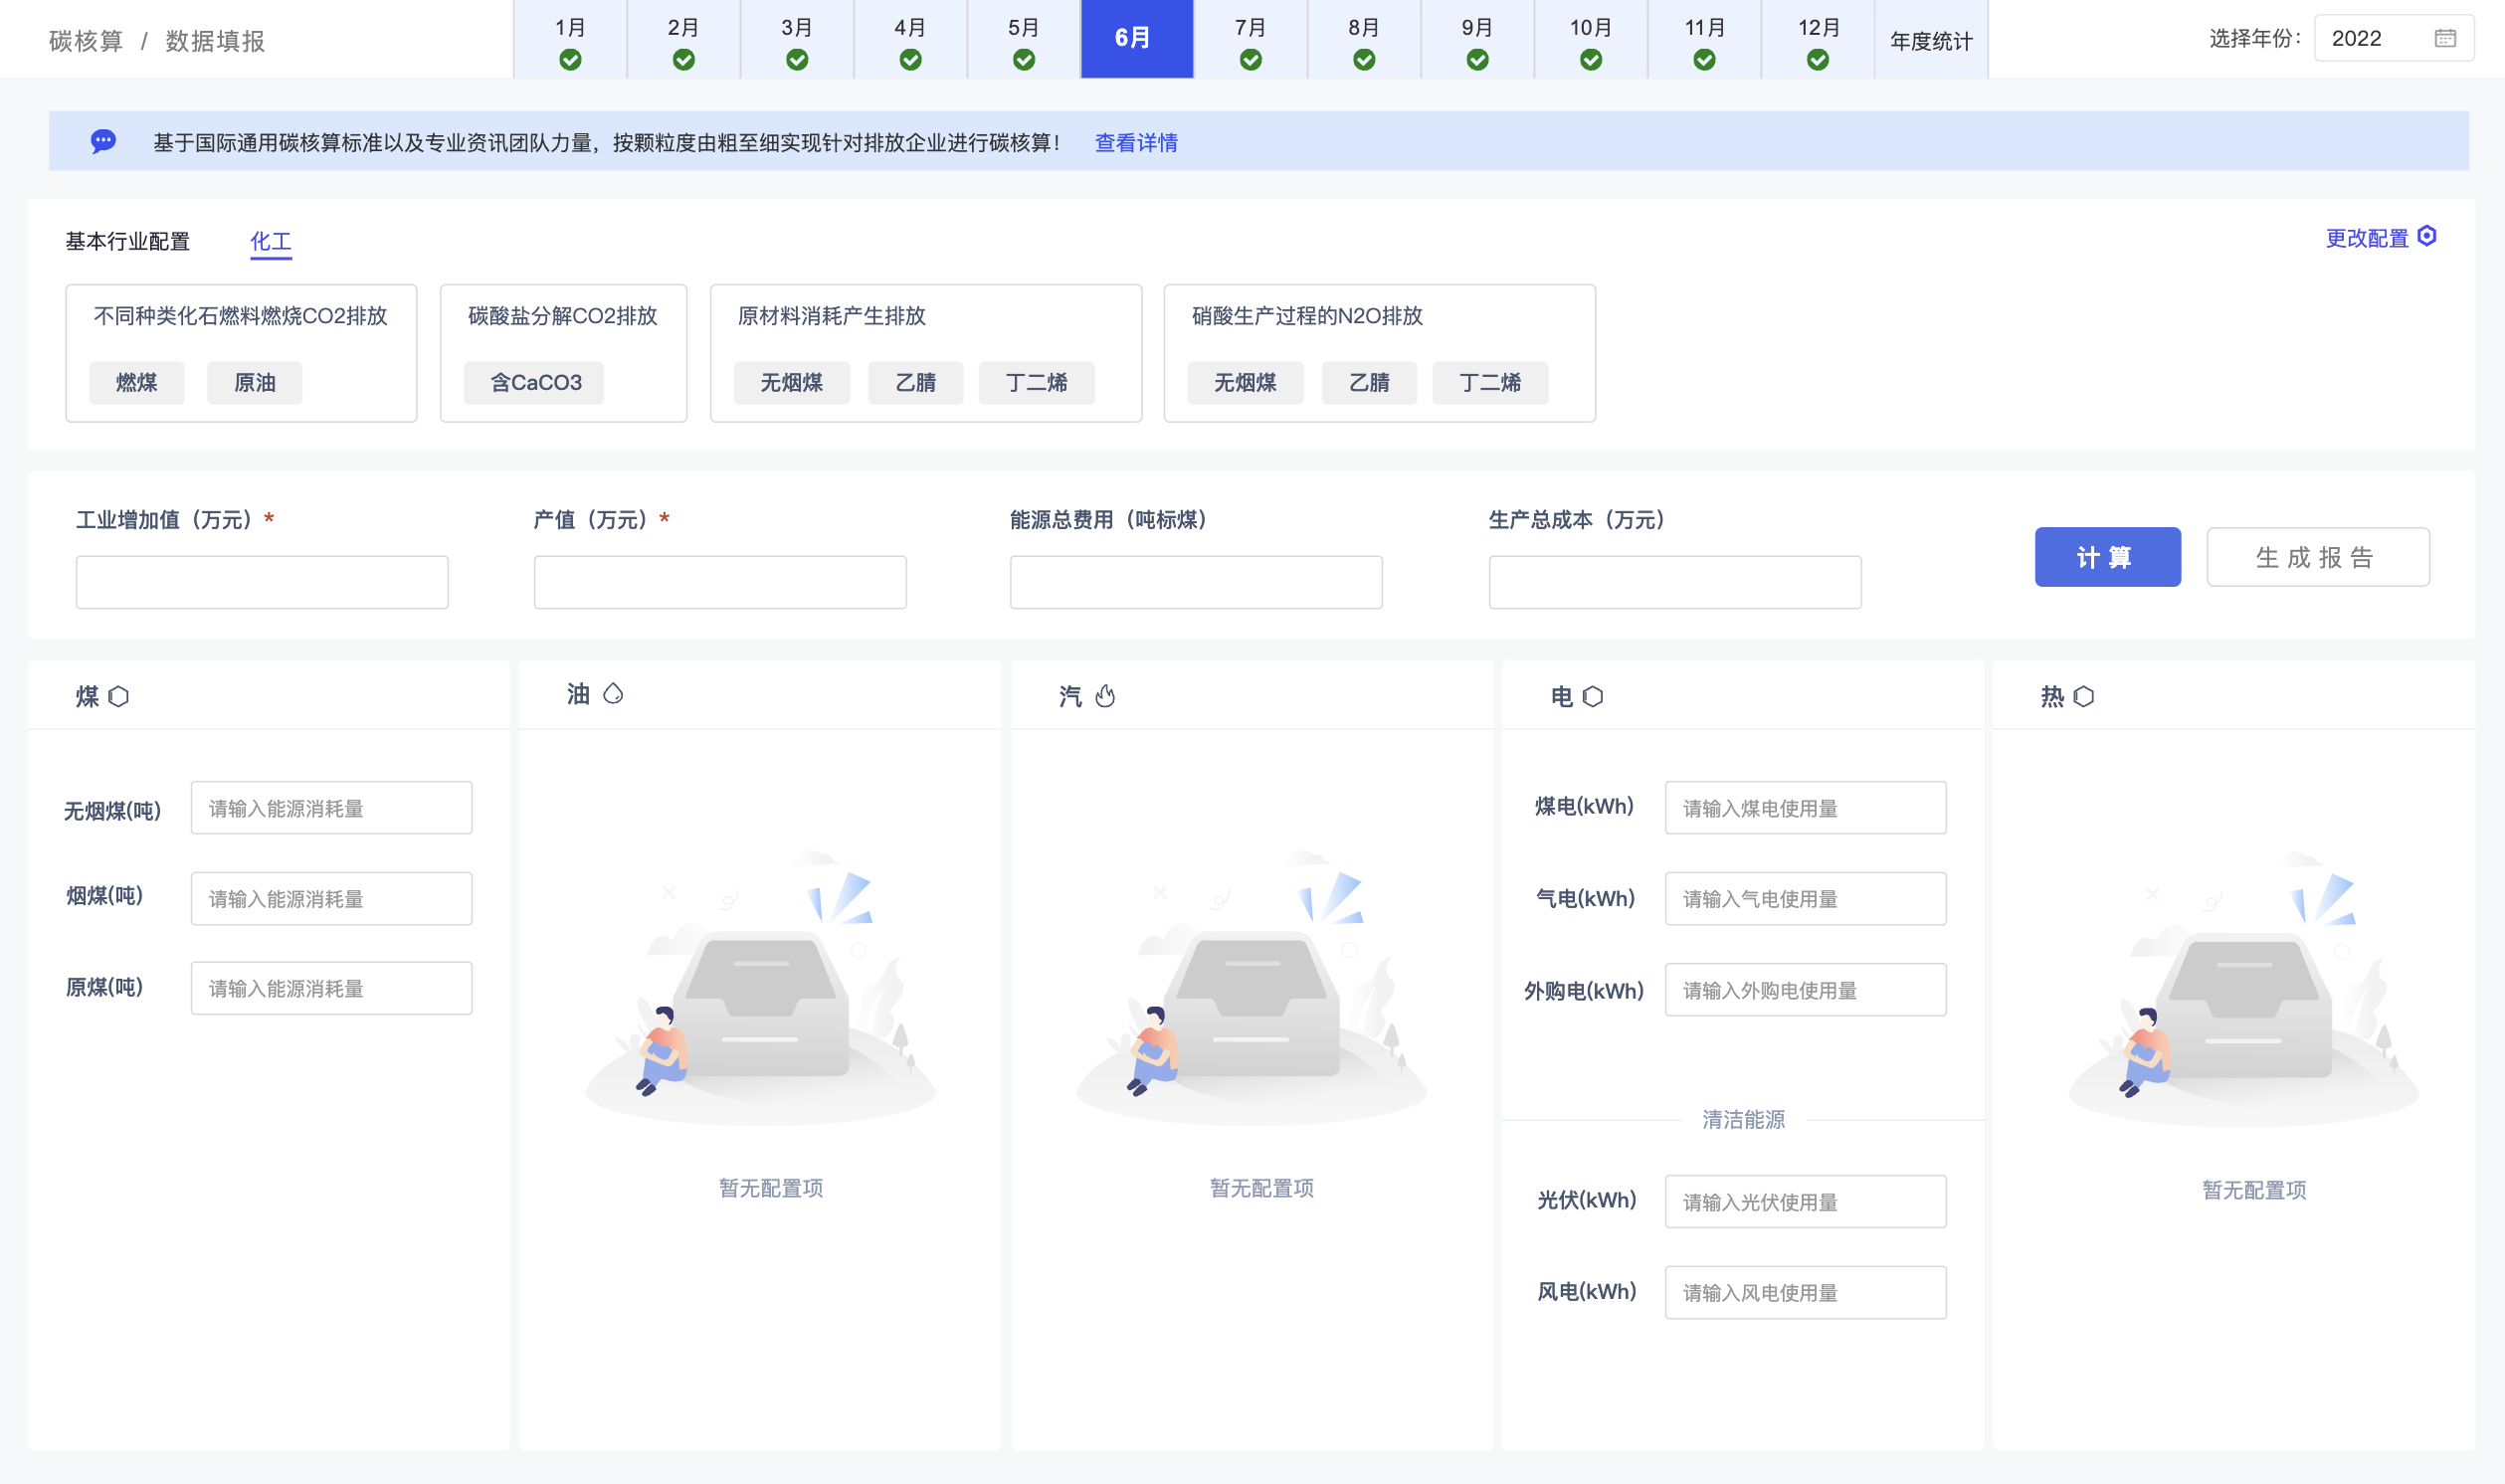Focus the 无烟煤(吨) consumption input field
The width and height of the screenshot is (2505, 1484).
[x=331, y=808]
